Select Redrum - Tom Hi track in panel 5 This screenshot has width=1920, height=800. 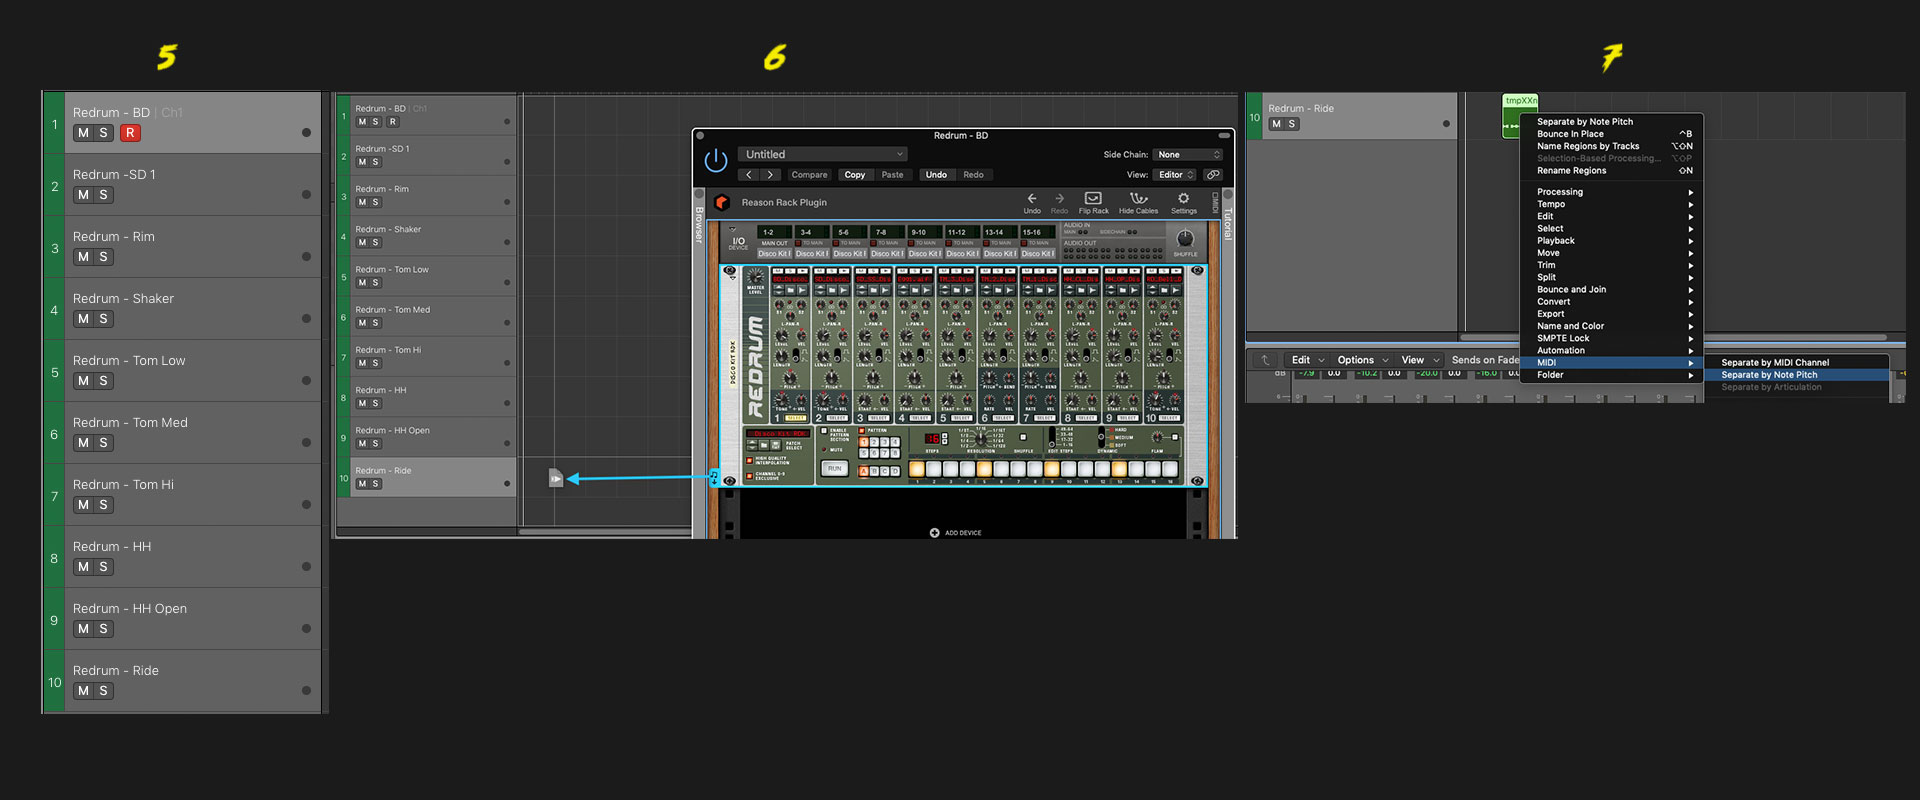click(183, 496)
